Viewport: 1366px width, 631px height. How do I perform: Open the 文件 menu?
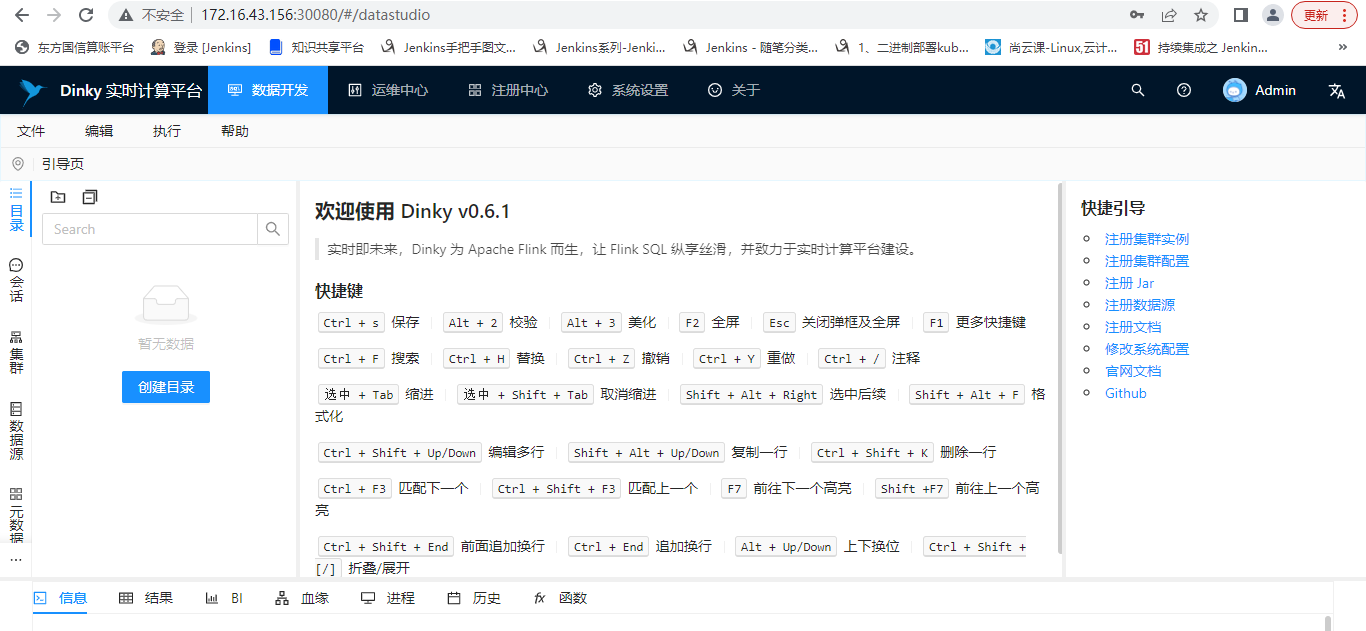[31, 131]
